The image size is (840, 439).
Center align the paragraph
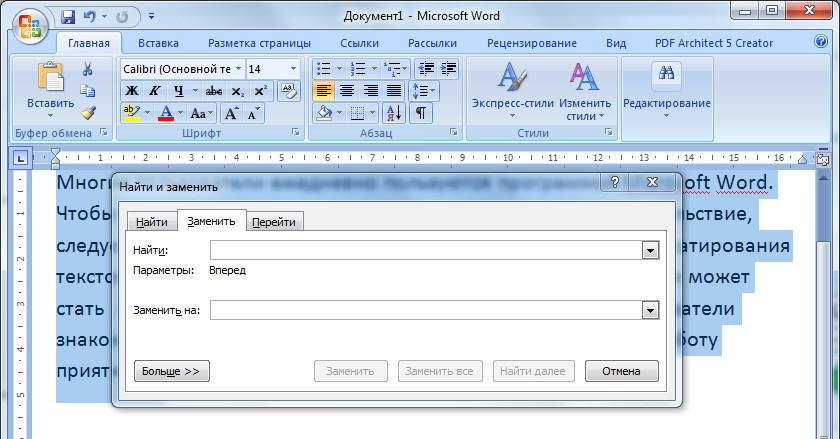[347, 91]
